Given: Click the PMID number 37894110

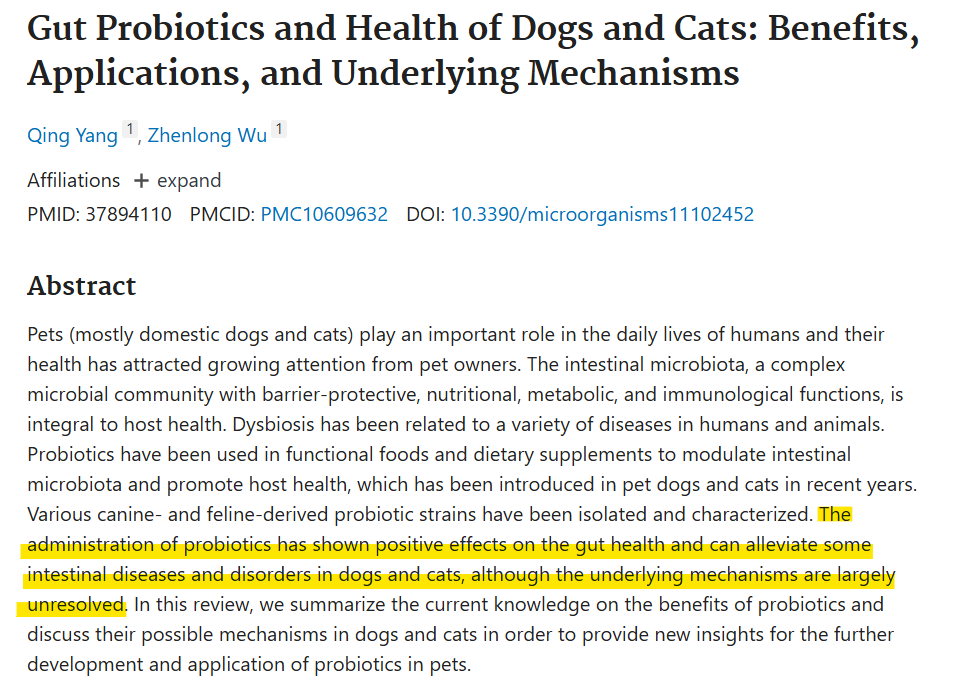Looking at the screenshot, I should tap(128, 214).
